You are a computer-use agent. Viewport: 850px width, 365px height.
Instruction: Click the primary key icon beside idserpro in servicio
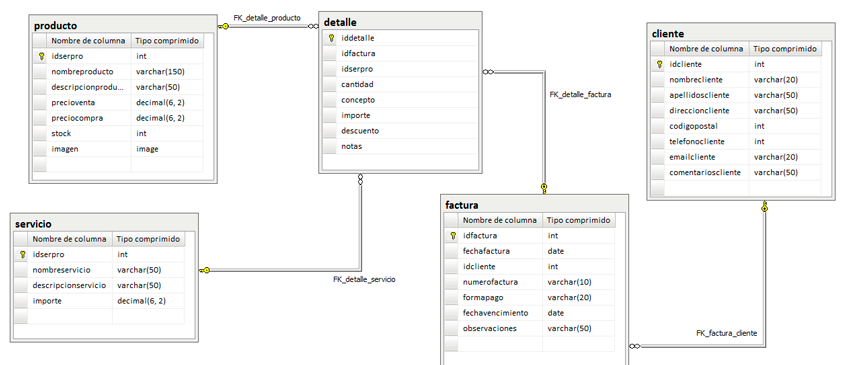coord(22,254)
